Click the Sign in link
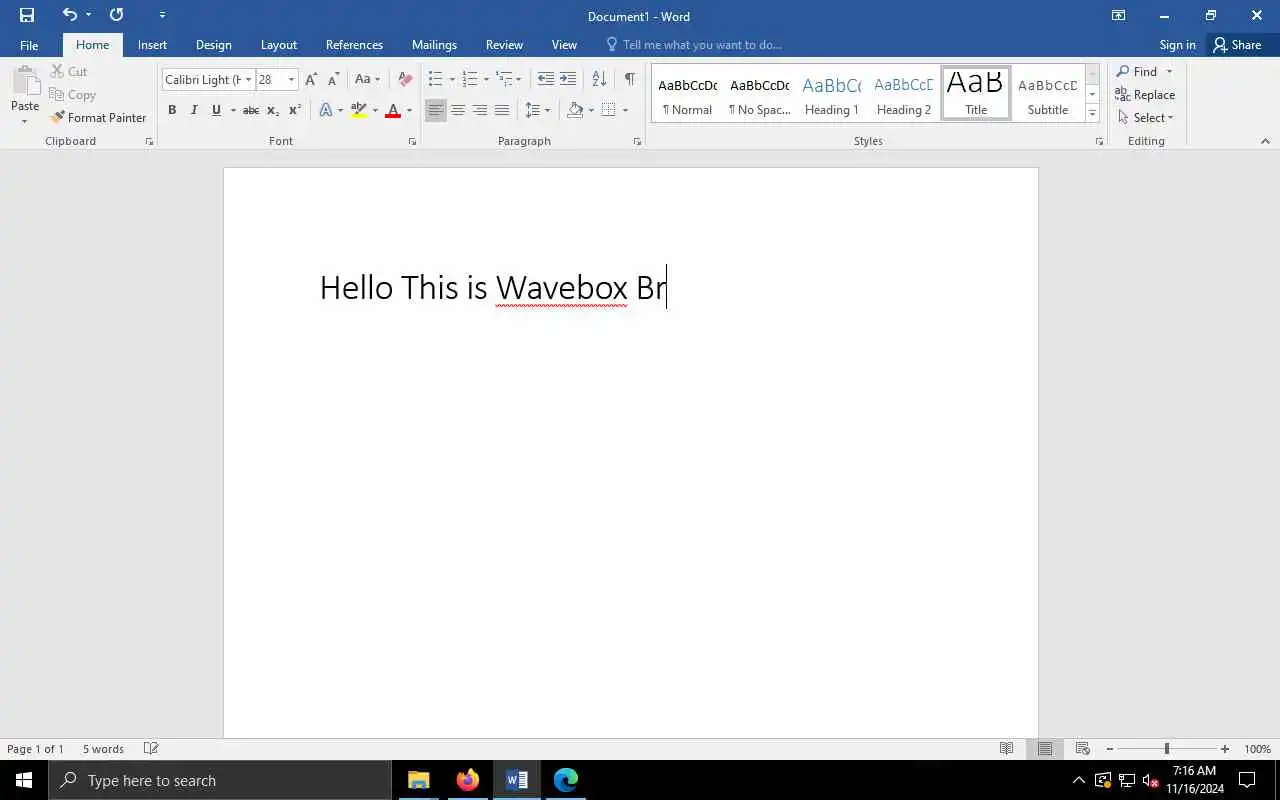The image size is (1280, 800). pyautogui.click(x=1177, y=45)
